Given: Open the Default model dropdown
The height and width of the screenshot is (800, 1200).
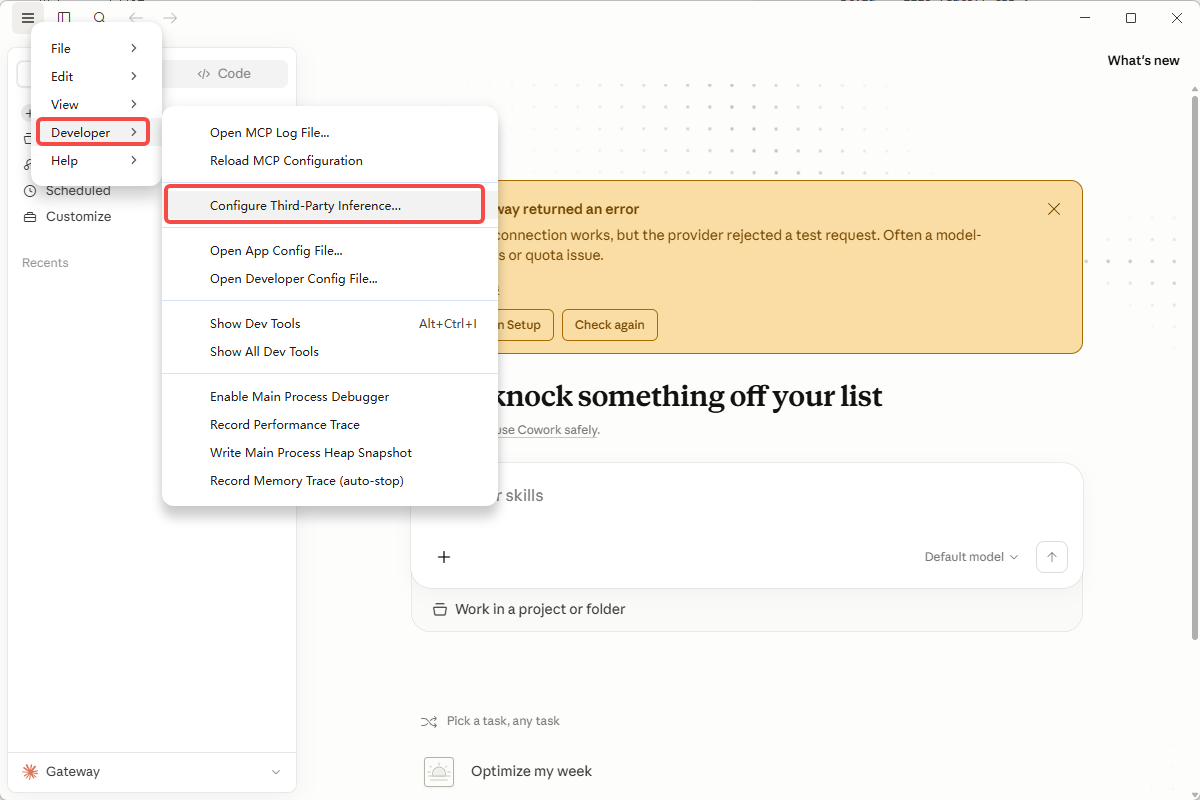Looking at the screenshot, I should [x=971, y=557].
